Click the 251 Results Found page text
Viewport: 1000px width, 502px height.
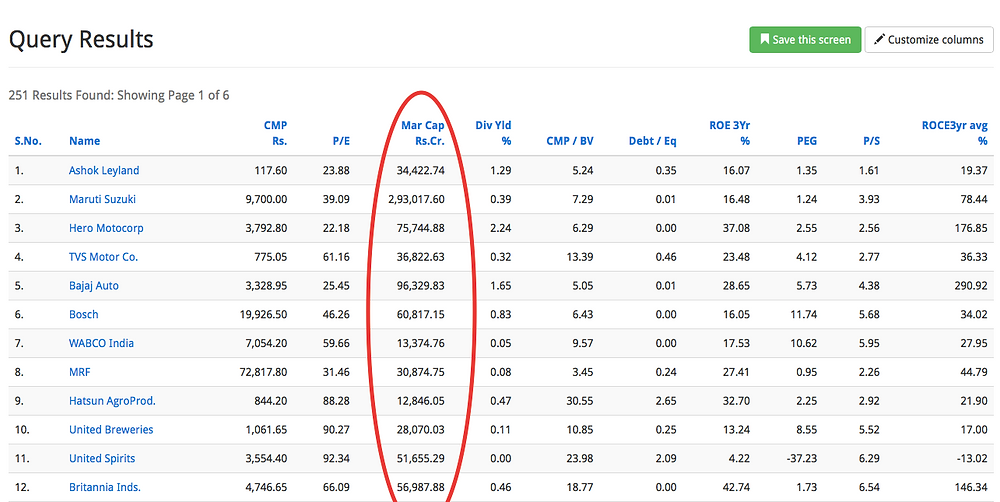point(119,96)
